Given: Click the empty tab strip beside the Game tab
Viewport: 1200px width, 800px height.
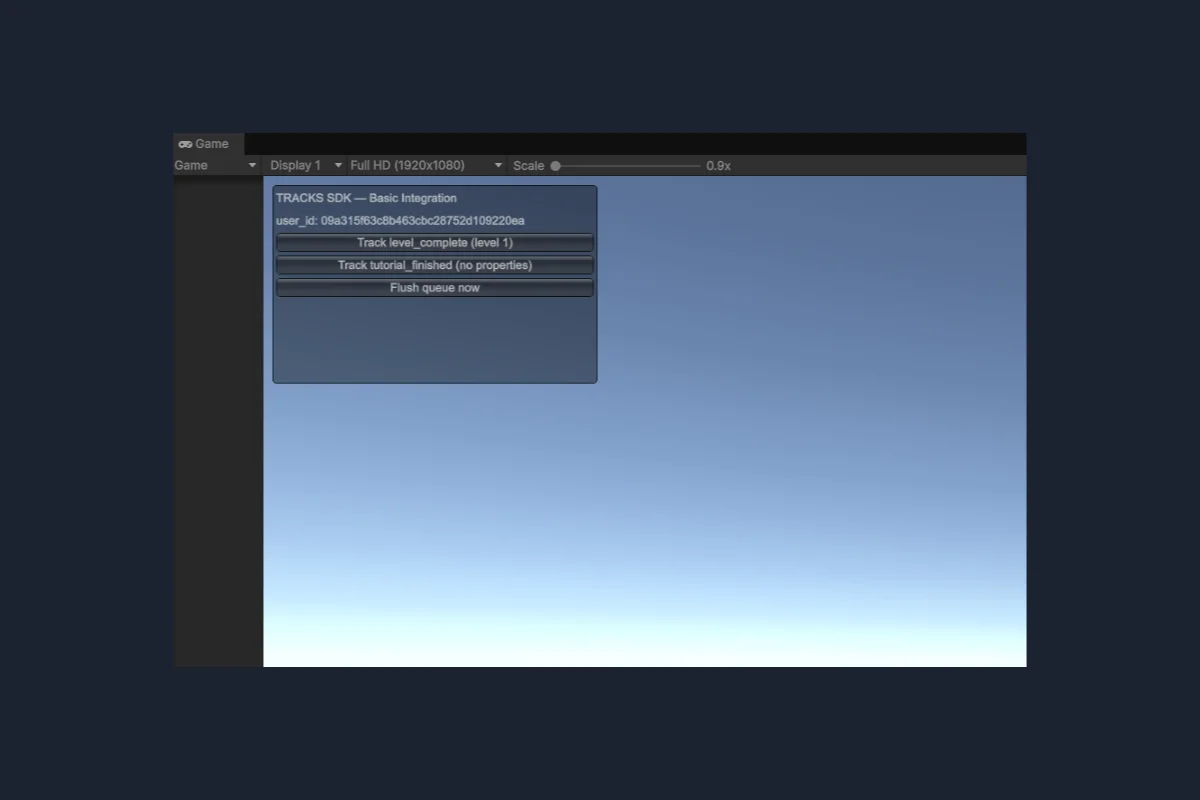Looking at the screenshot, I should [635, 144].
